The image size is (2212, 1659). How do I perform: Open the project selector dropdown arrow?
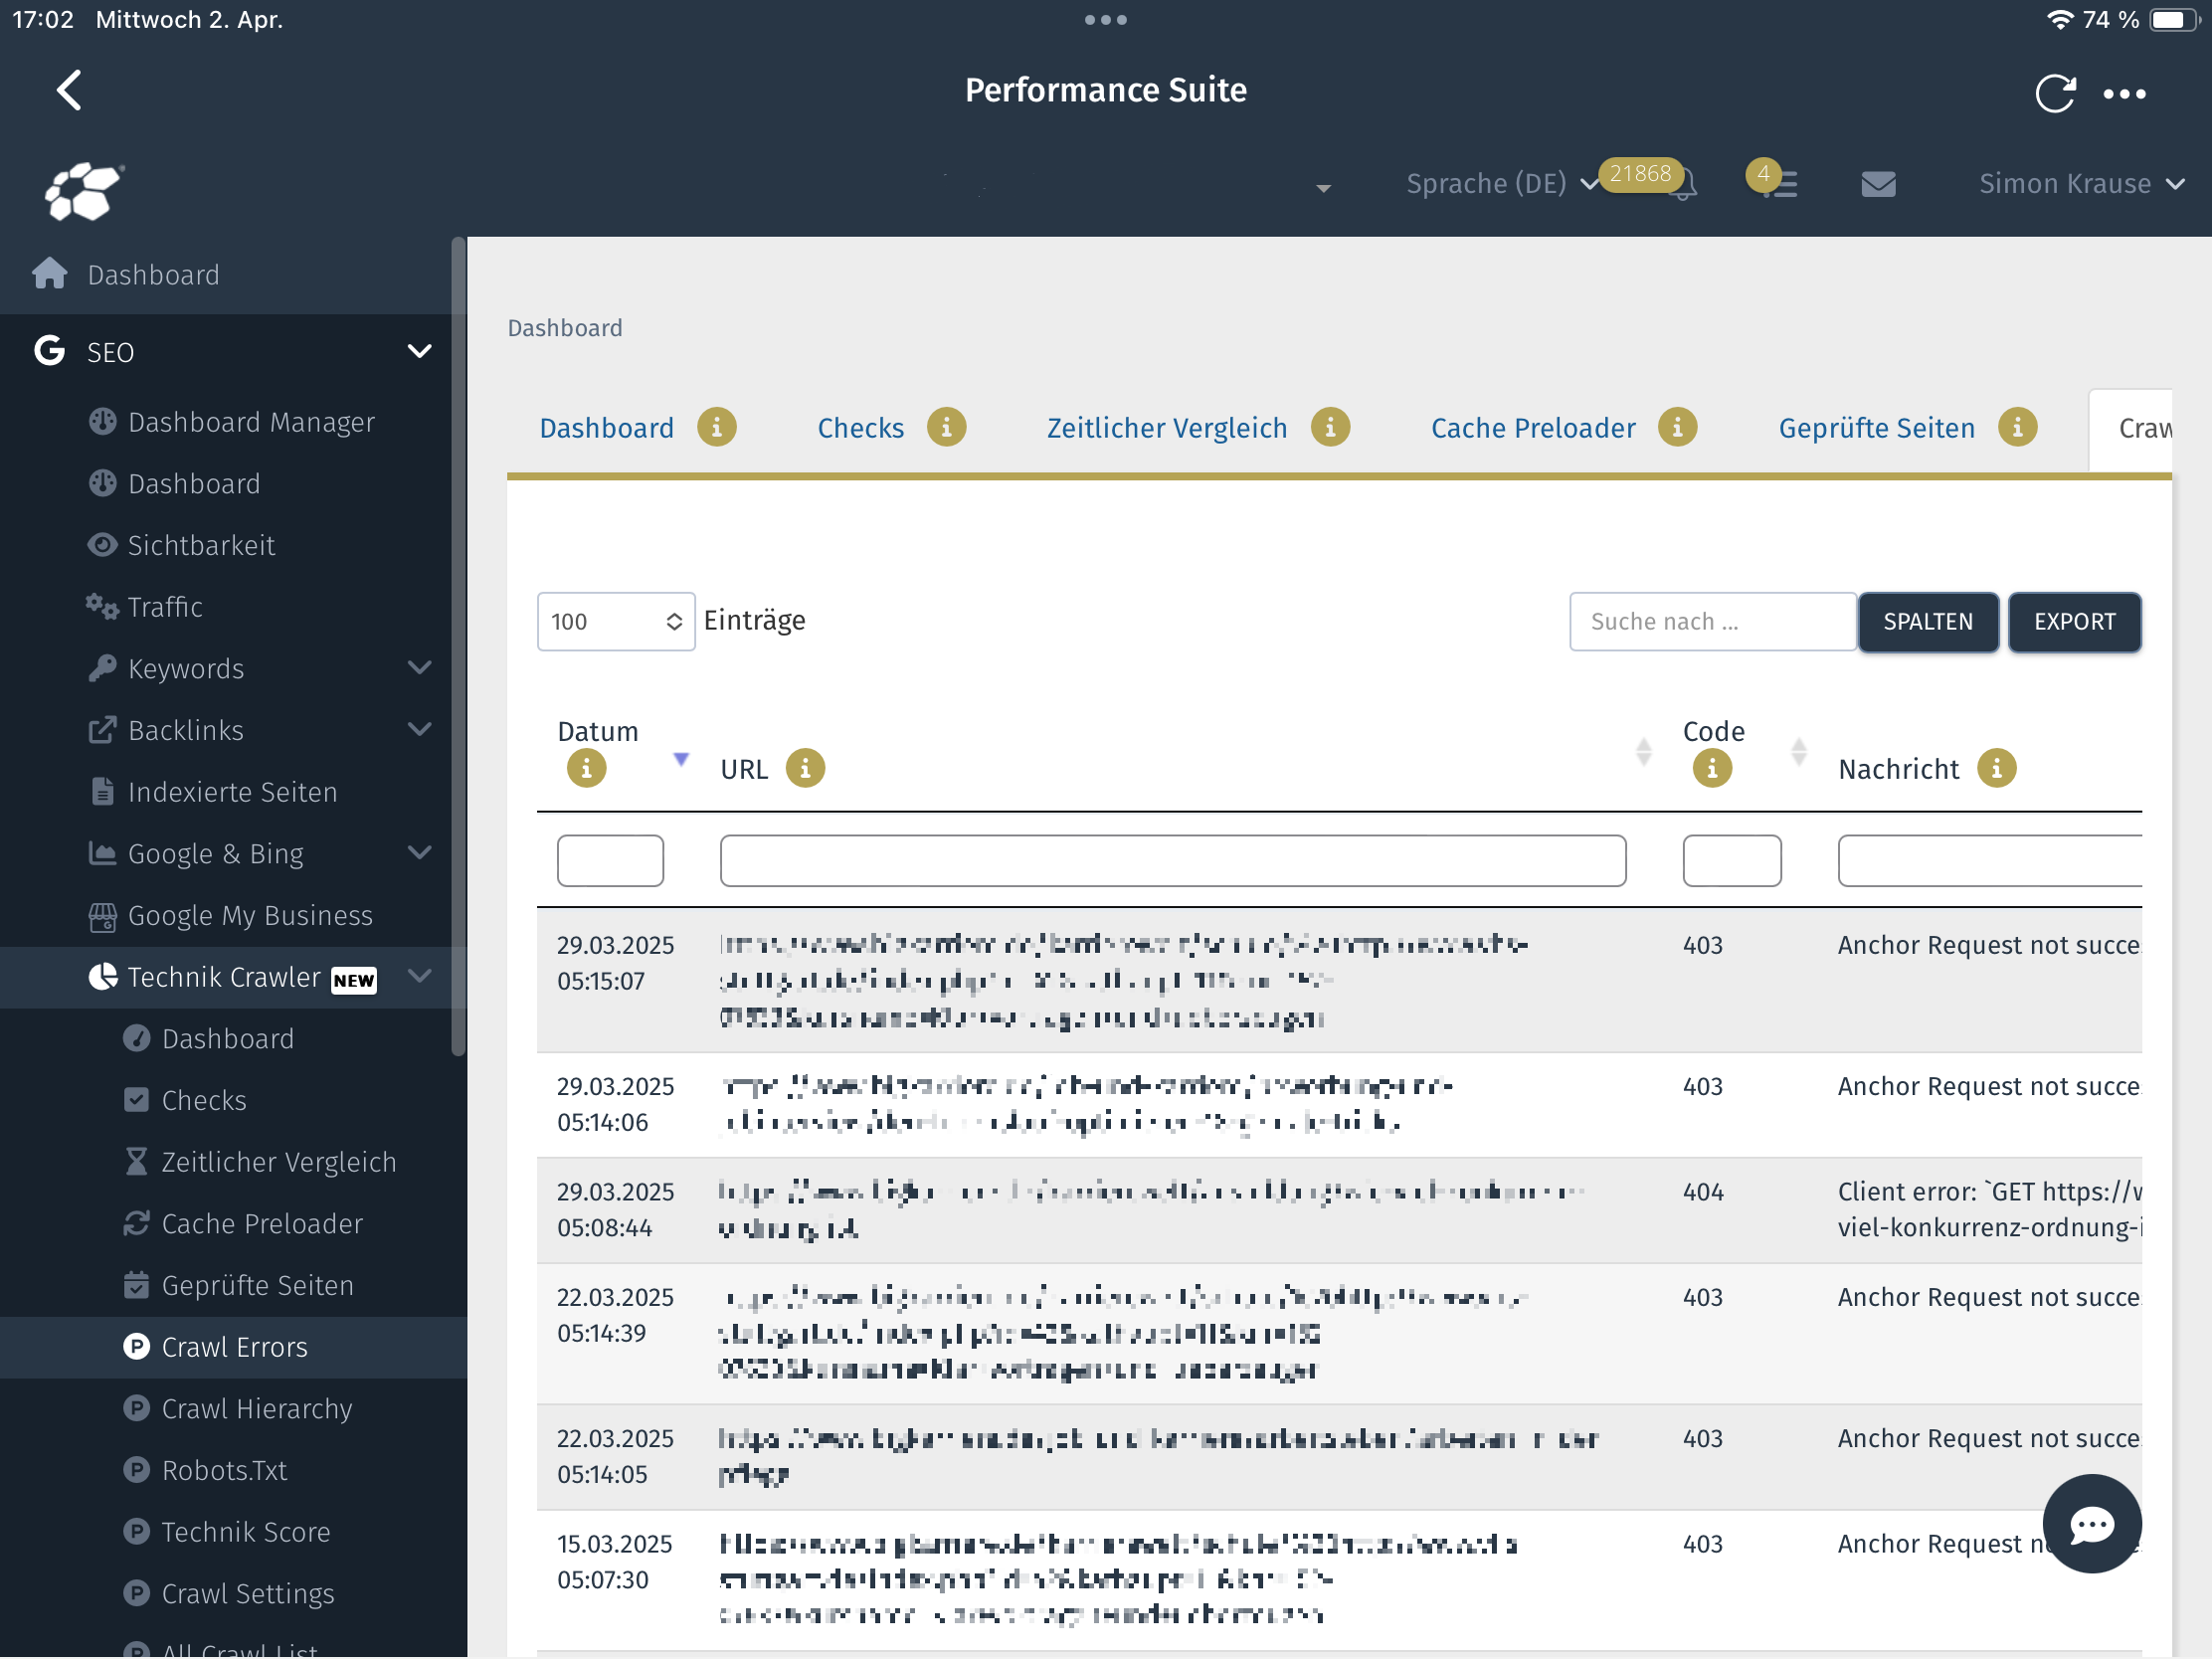(x=1323, y=188)
